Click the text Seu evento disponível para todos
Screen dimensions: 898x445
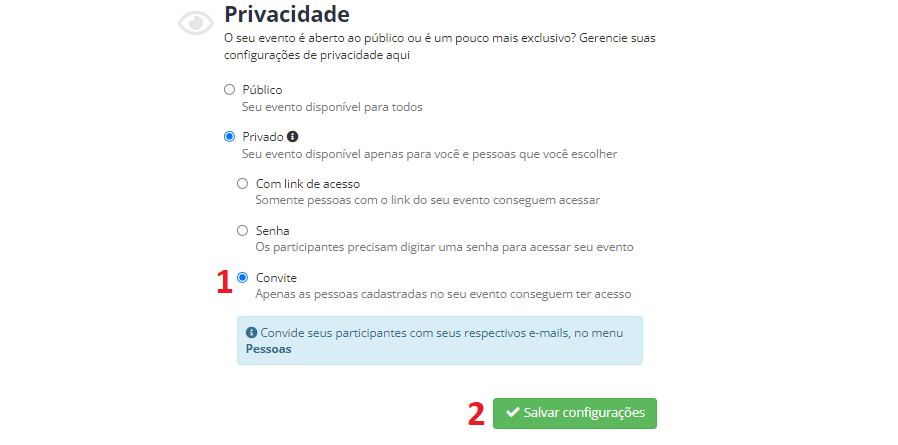pos(332,107)
